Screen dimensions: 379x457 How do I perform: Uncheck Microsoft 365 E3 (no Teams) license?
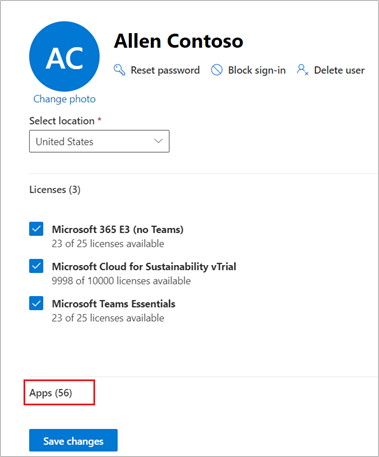[36, 229]
